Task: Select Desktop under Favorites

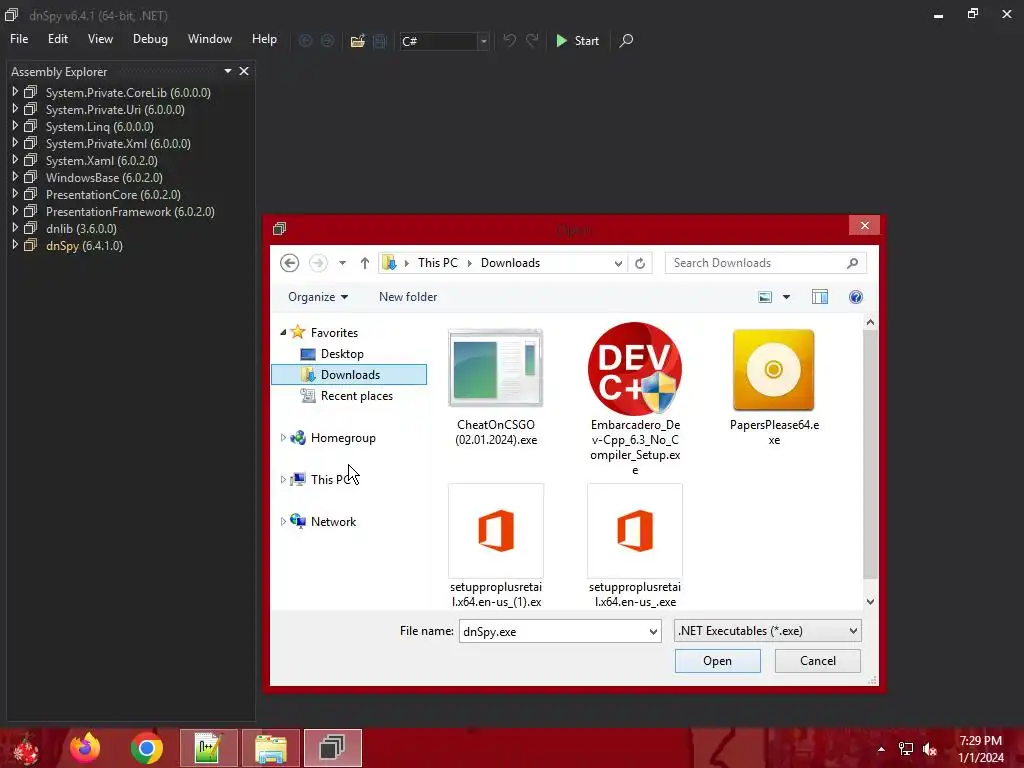Action: (x=342, y=354)
